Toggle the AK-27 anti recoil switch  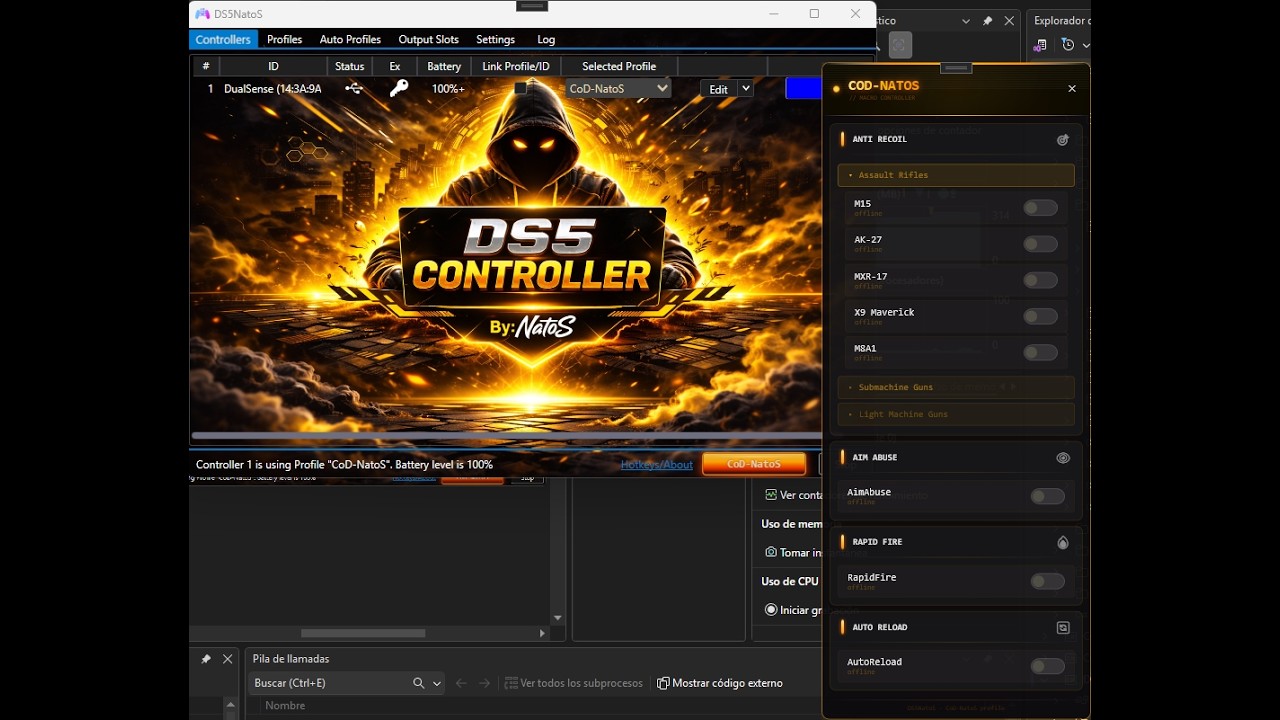coord(1040,244)
